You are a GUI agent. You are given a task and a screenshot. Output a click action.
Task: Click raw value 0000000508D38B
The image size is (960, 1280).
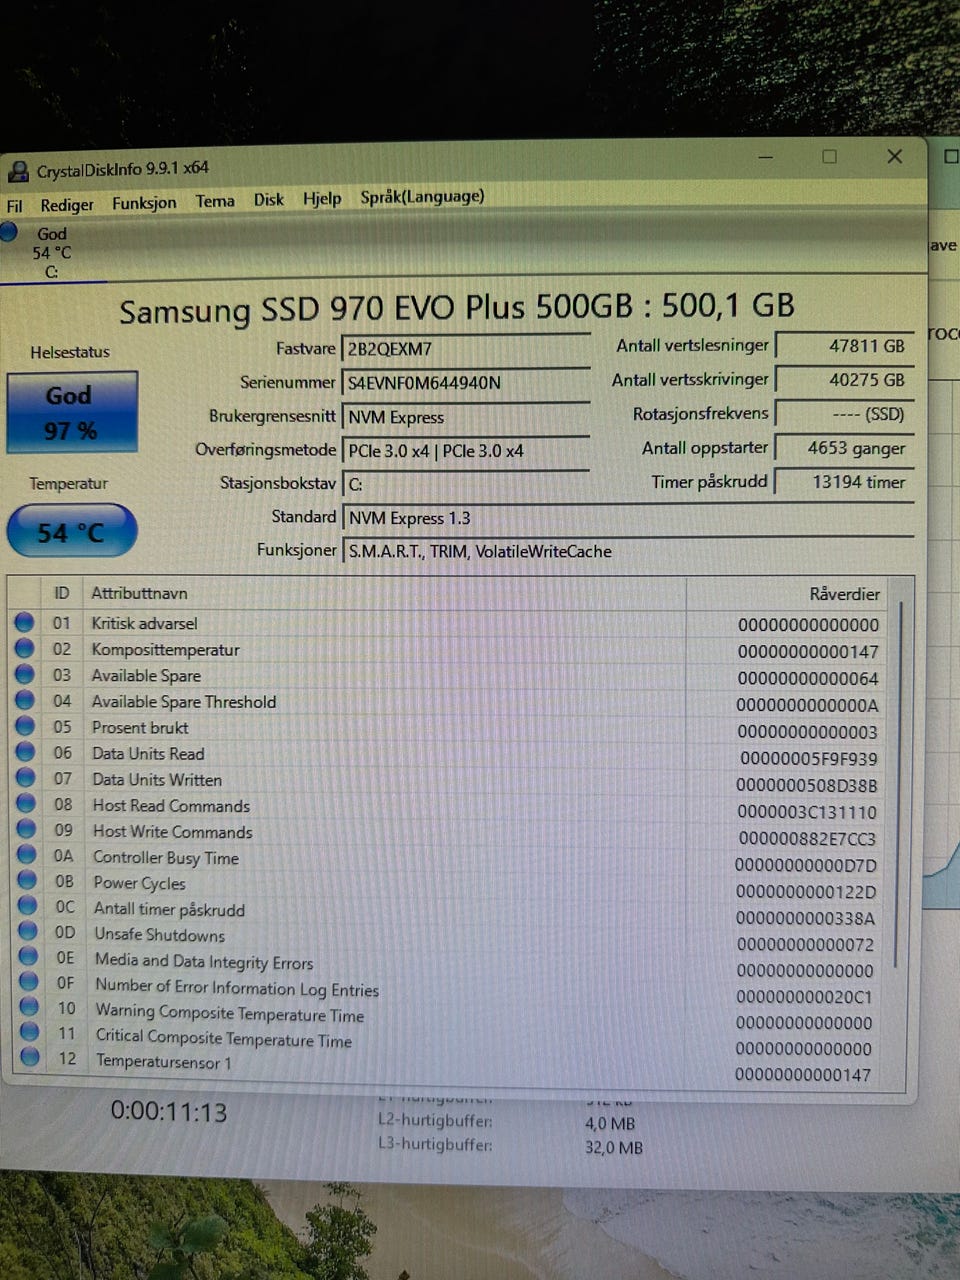pos(806,785)
